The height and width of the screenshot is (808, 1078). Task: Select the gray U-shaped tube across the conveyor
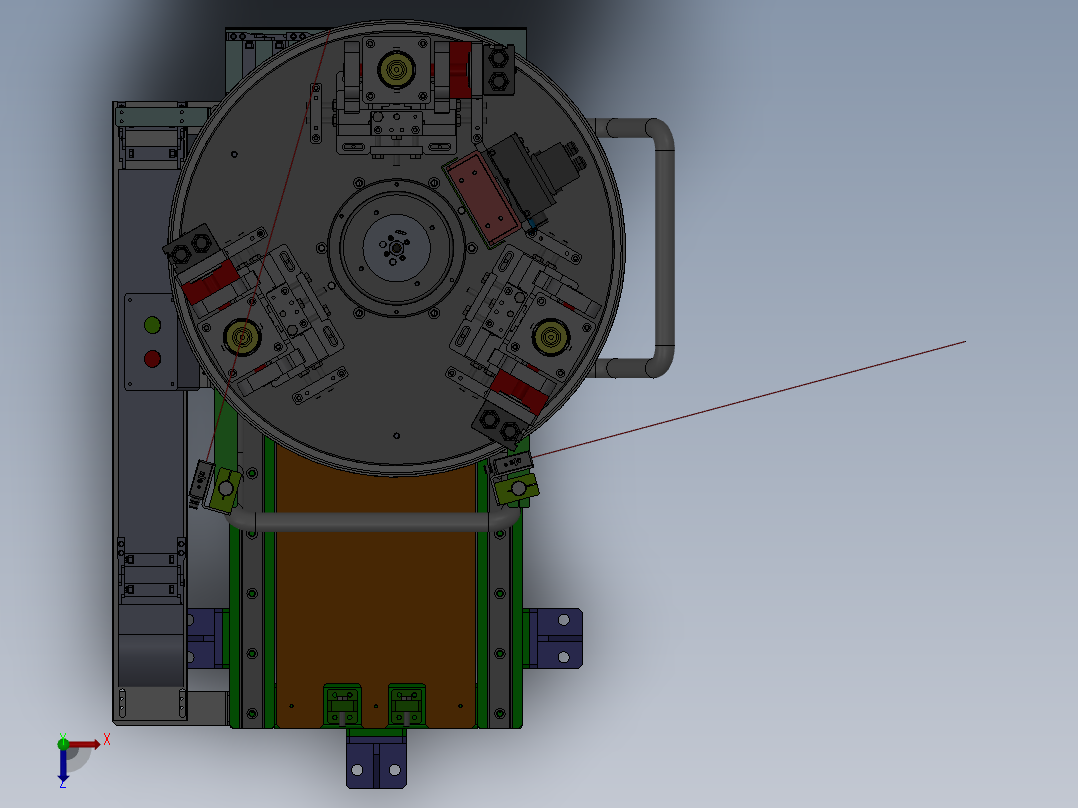click(x=372, y=521)
